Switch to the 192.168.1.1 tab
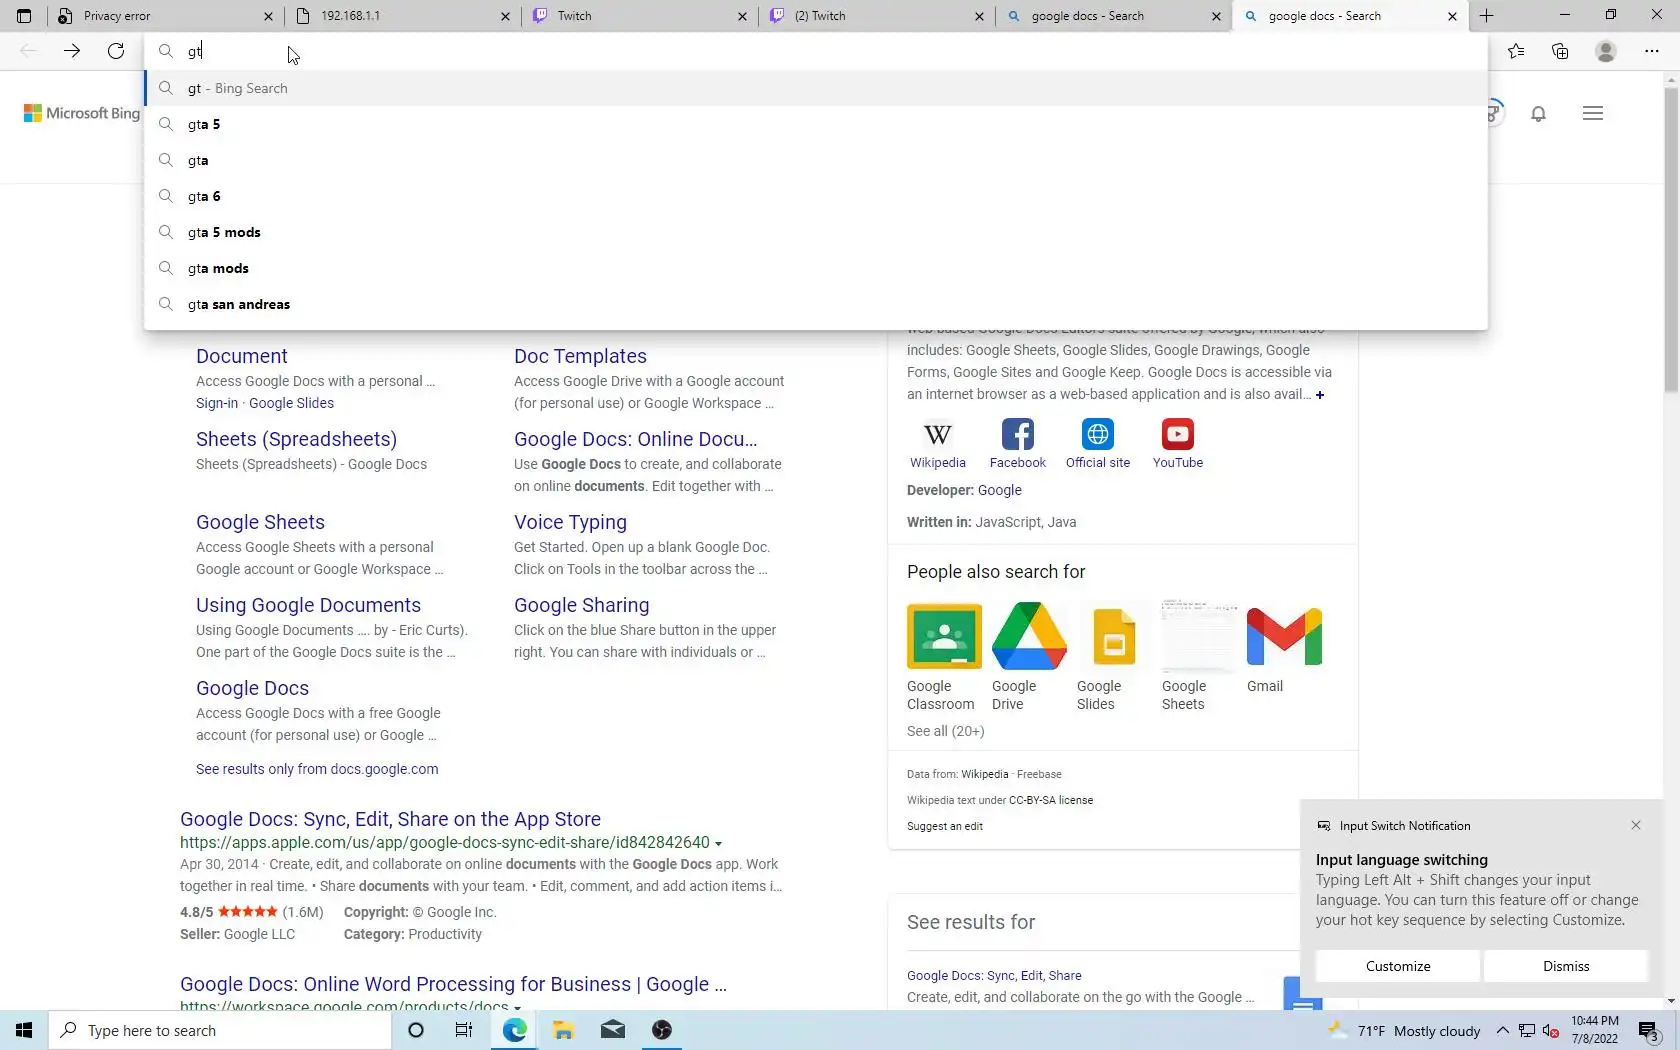The width and height of the screenshot is (1680, 1050). 401,16
